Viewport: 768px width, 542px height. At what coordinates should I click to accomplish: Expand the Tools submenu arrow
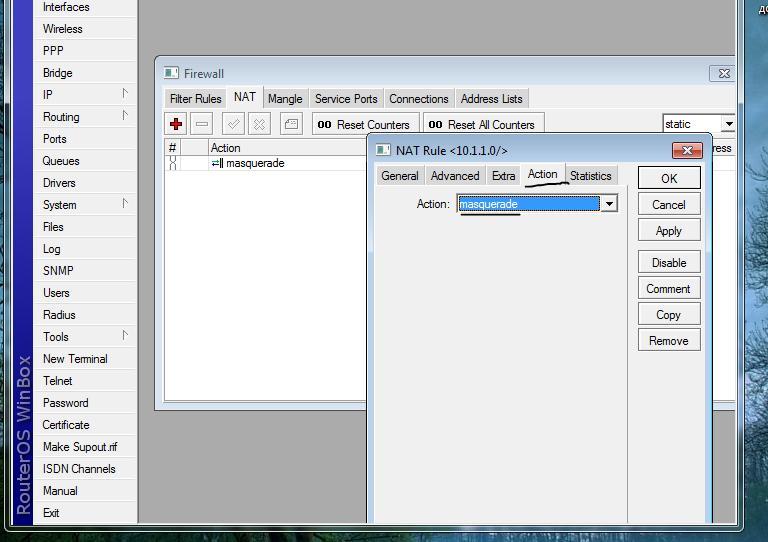(125, 336)
